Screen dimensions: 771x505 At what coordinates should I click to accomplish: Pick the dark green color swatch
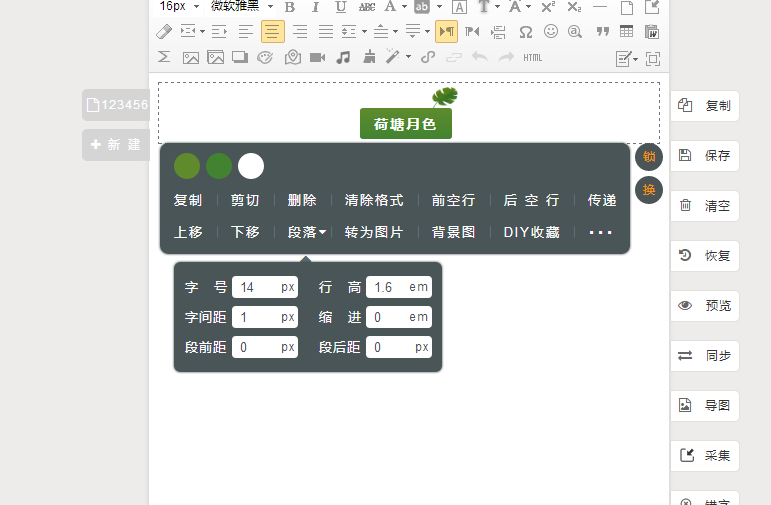219,166
